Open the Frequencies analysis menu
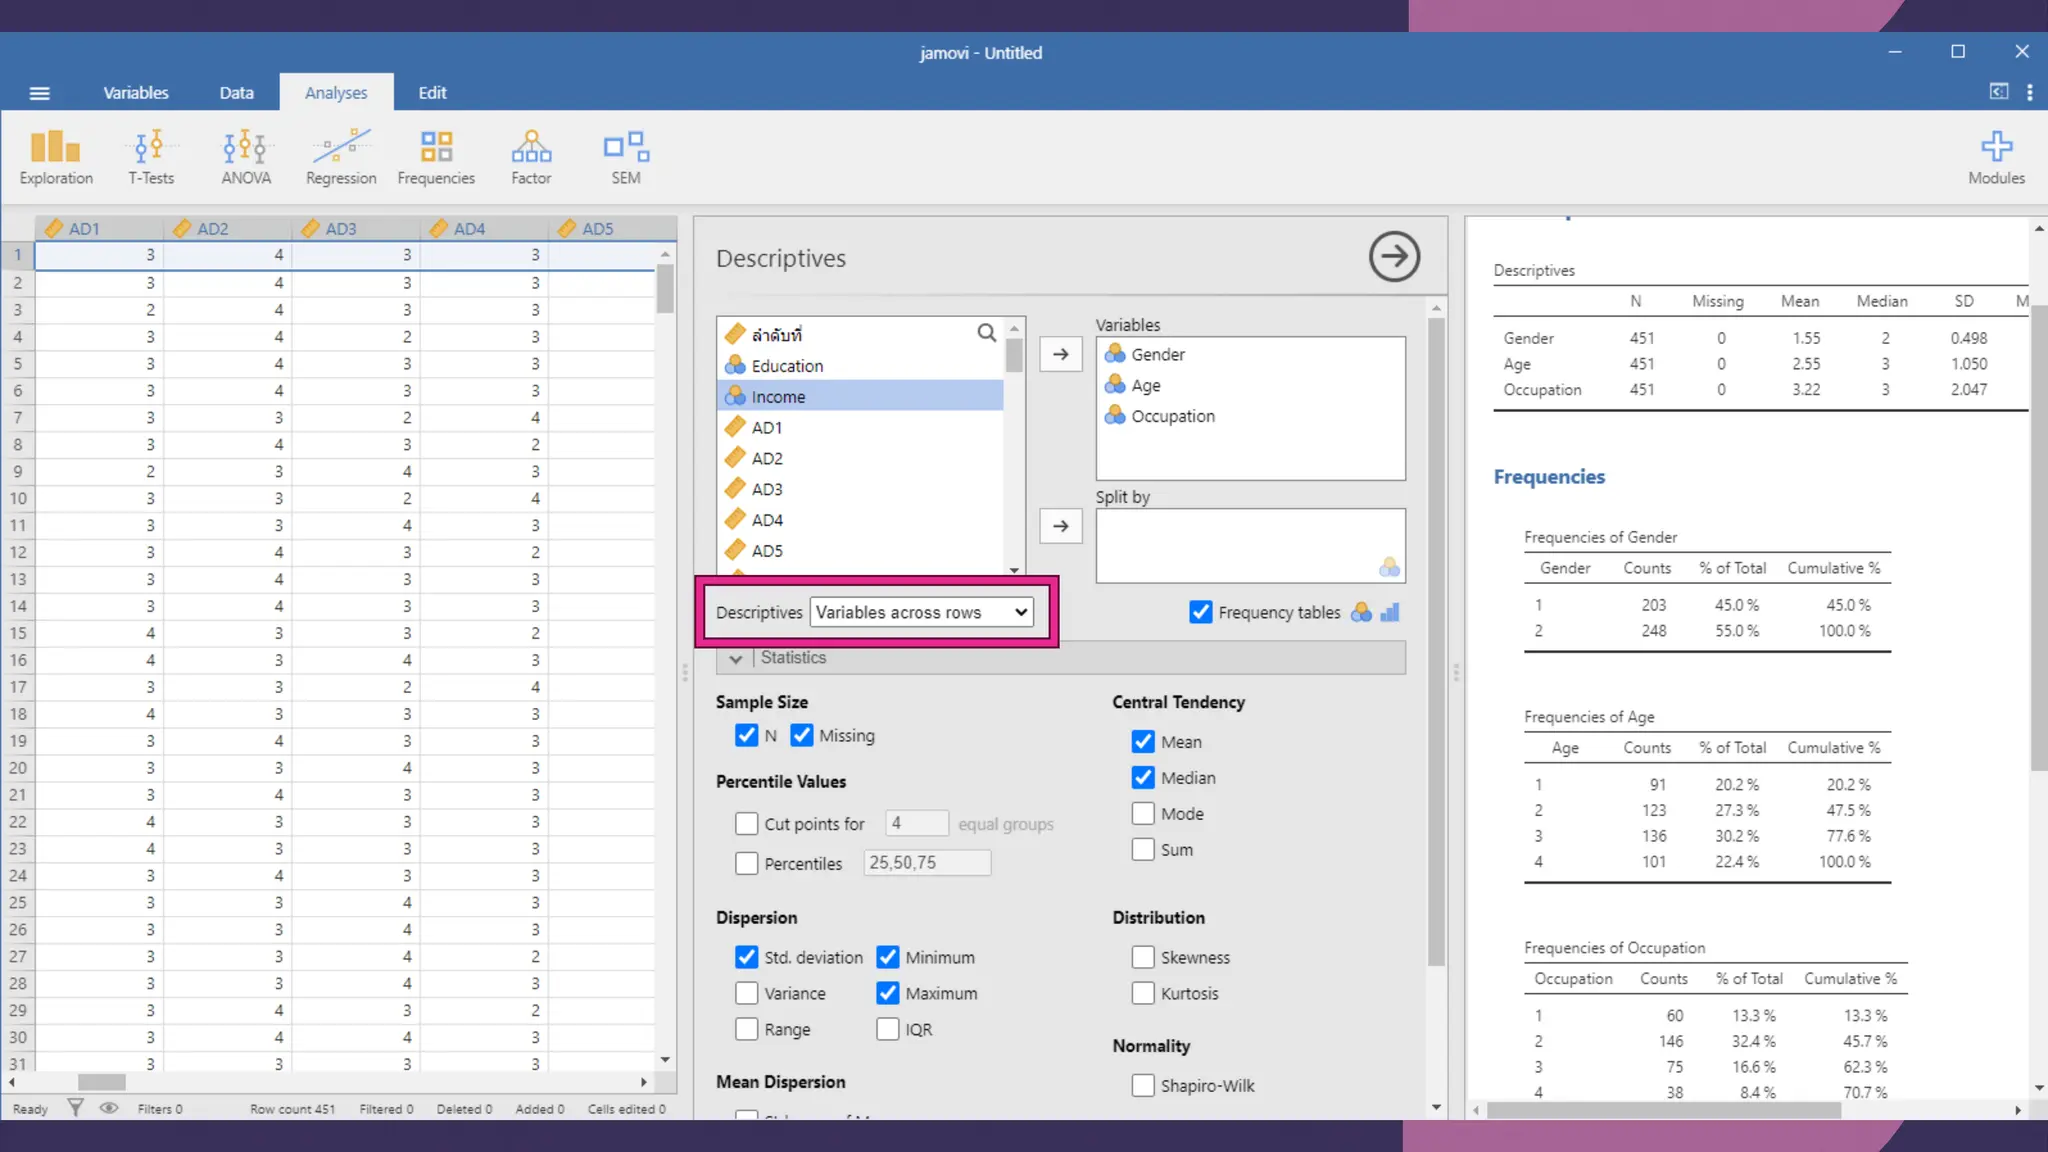Viewport: 2048px width, 1152px height. 436,157
